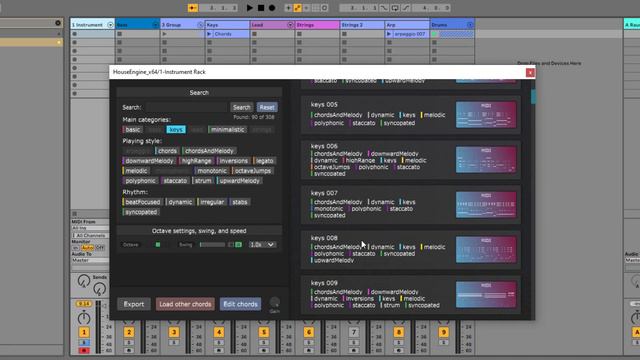640x360 pixels.
Task: Toggle the 'chords' playing style filter tag
Action: tap(167, 151)
